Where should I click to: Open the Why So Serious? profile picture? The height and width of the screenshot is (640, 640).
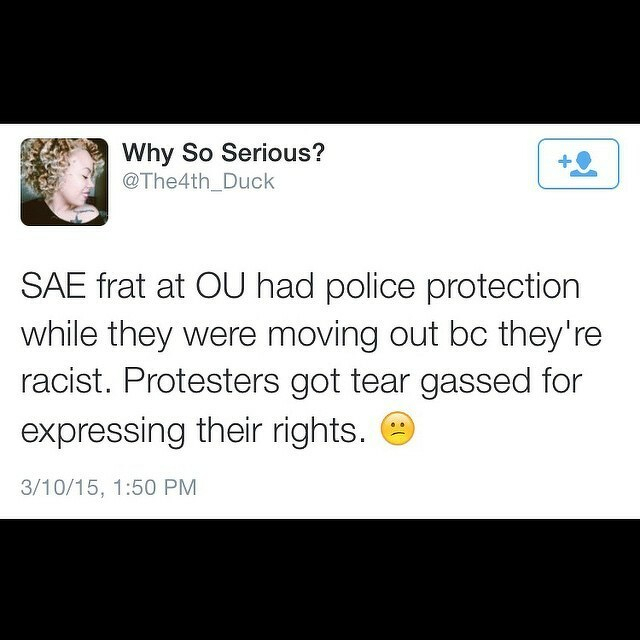coord(64,181)
